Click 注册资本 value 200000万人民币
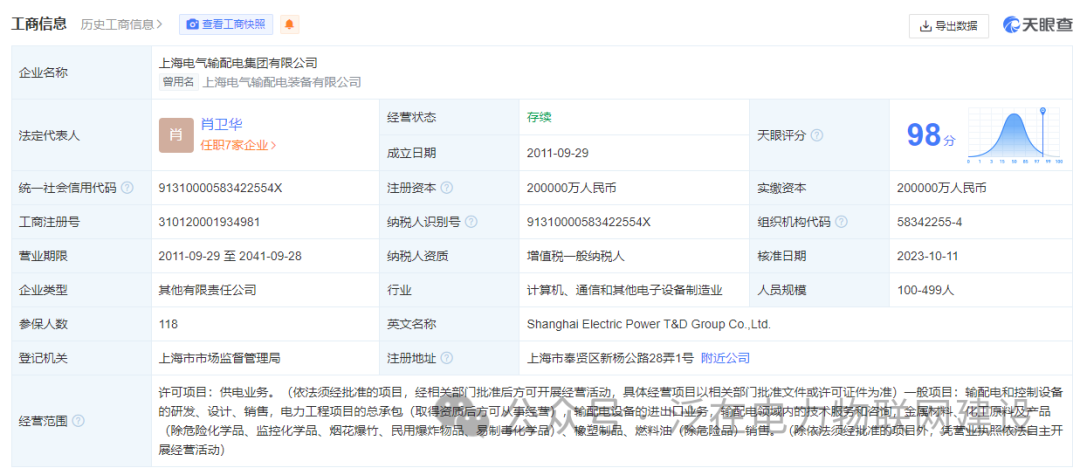Viewport: 1080px width, 475px height. point(570,187)
